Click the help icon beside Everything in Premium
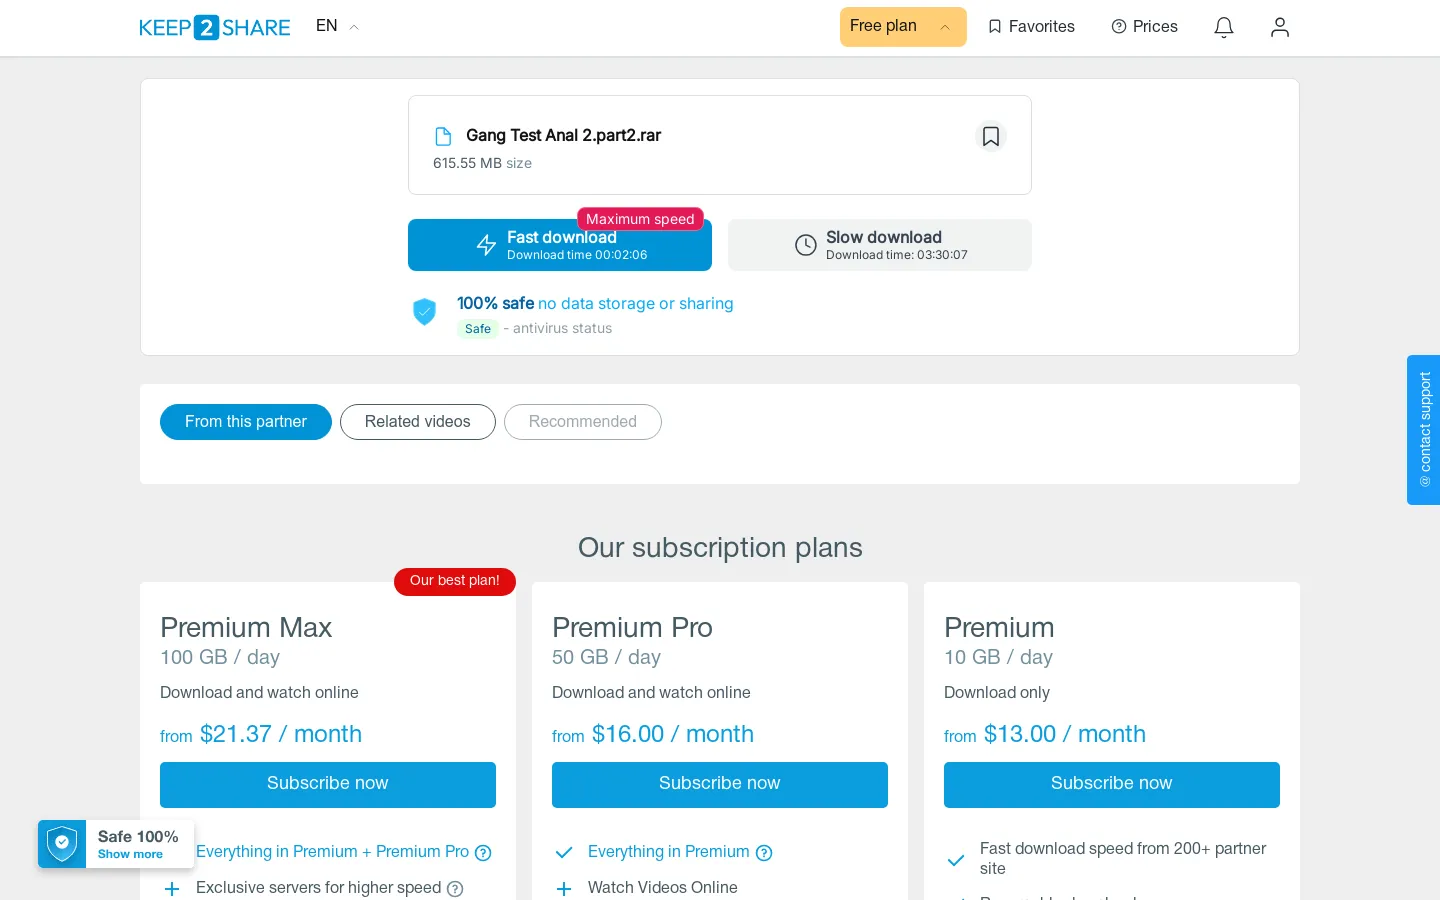This screenshot has height=900, width=1440. tap(764, 853)
